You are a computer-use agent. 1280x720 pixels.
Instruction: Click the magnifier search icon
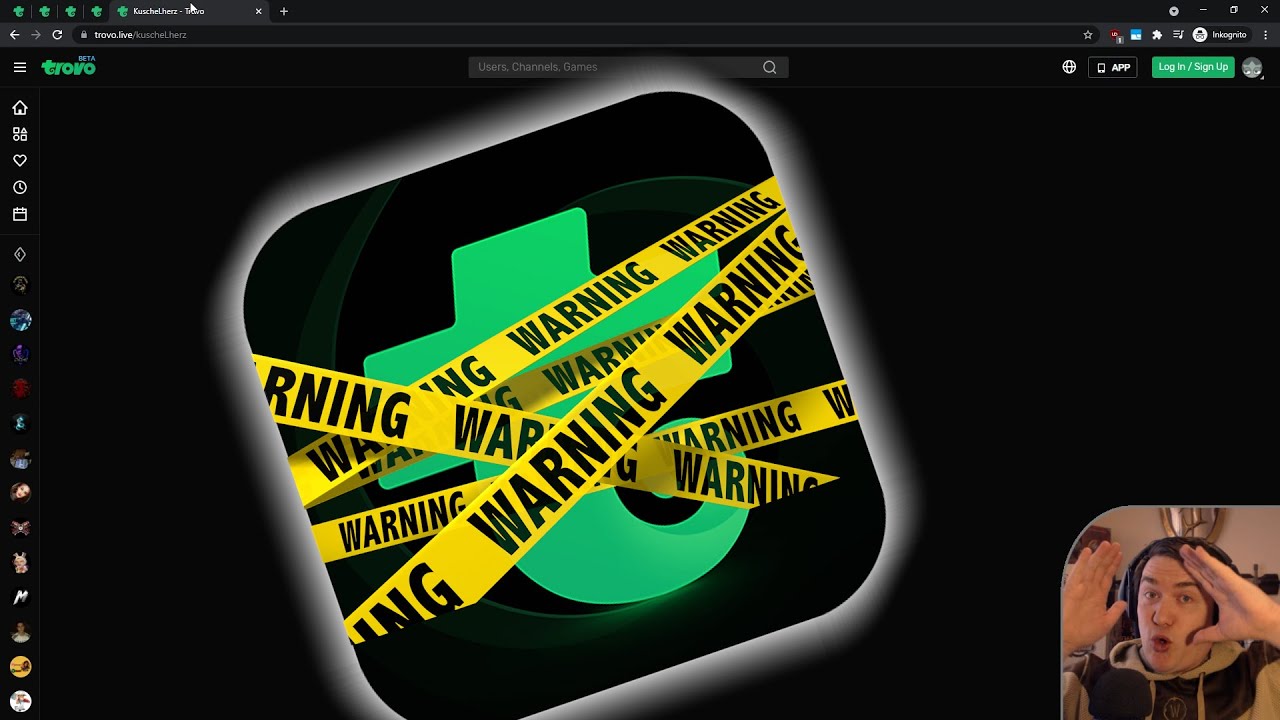[x=769, y=67]
